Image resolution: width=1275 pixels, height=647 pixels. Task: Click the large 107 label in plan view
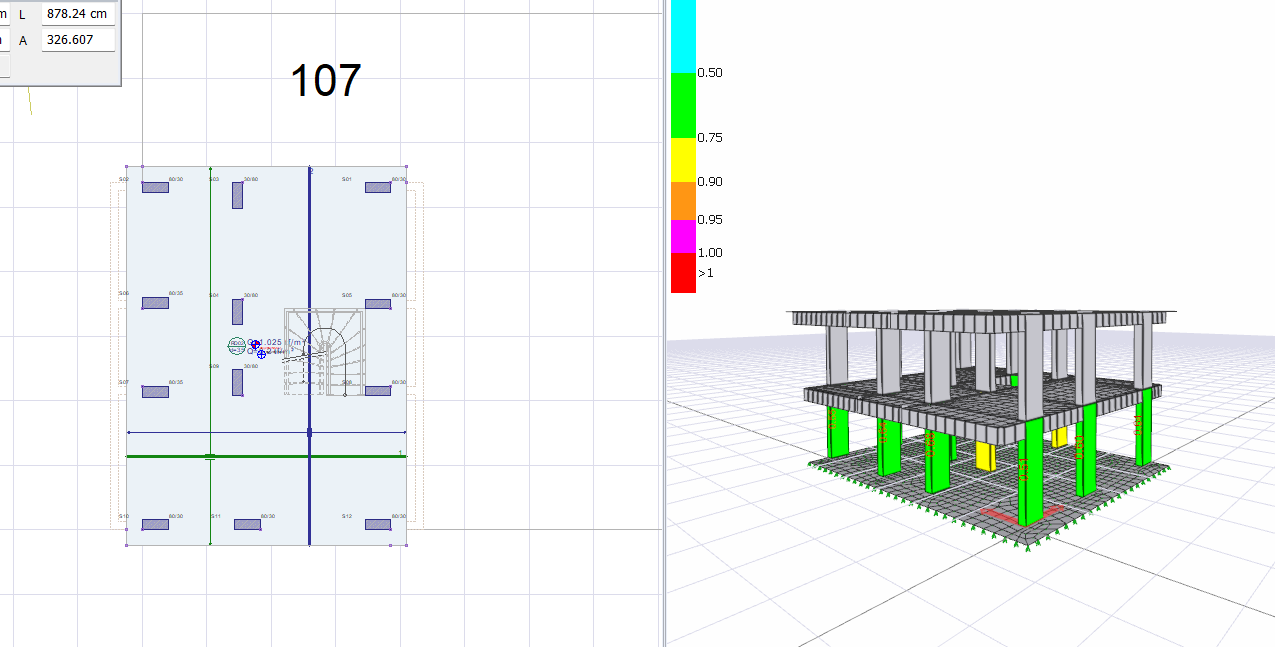(326, 81)
